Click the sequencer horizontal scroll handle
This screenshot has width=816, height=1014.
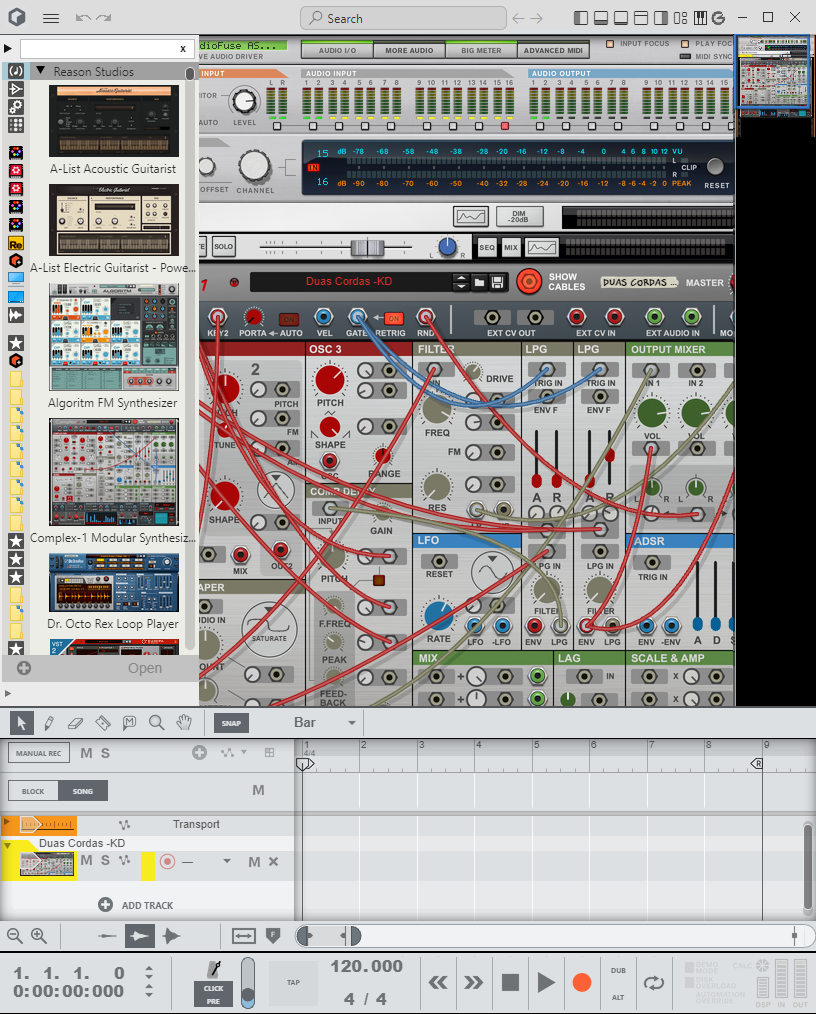point(328,935)
